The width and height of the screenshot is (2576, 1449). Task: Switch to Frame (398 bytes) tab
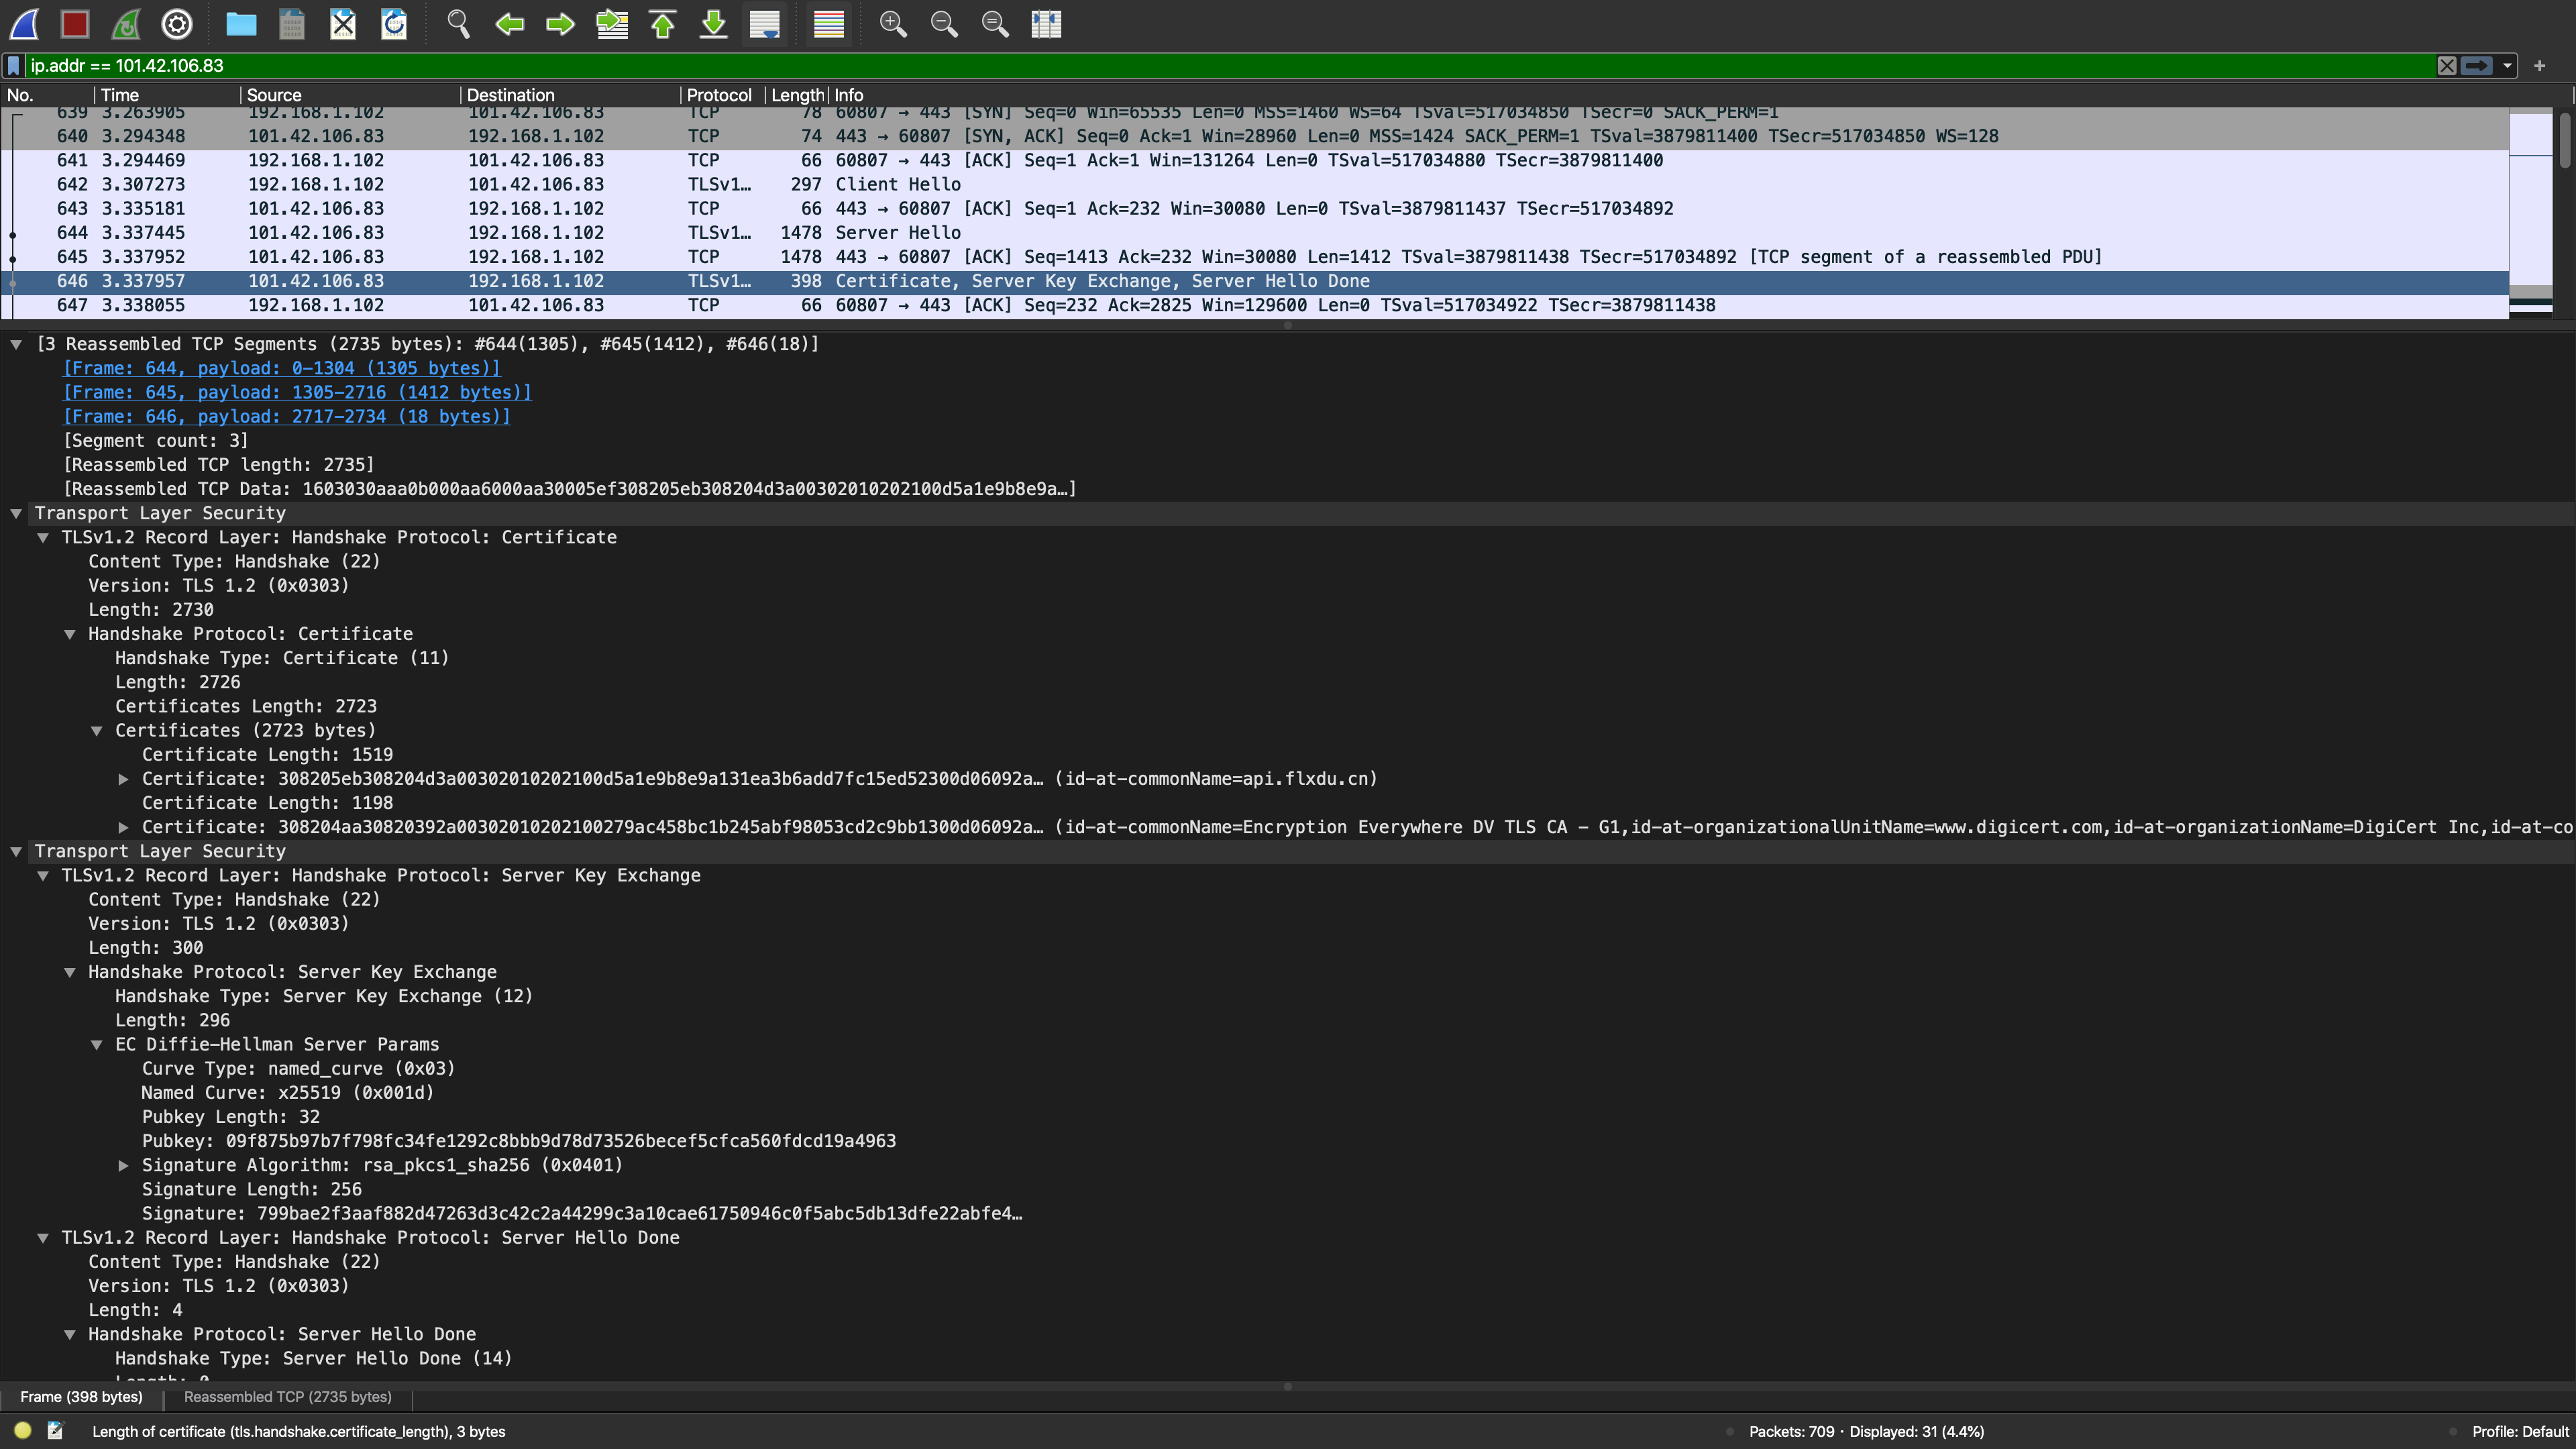[82, 1397]
